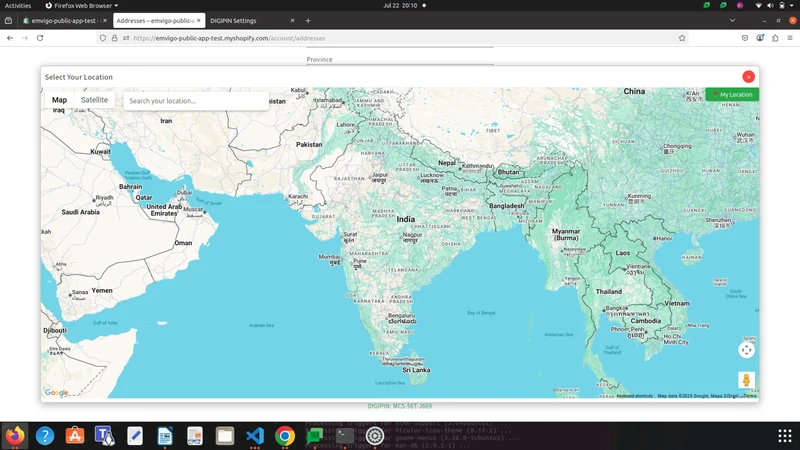Open the text editor pencil icon in dock
800x450 pixels.
[135, 436]
